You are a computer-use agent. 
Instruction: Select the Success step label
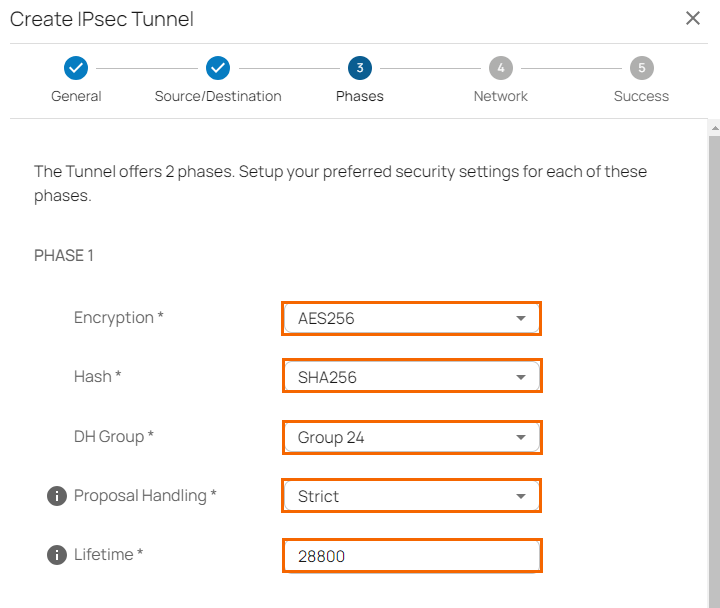pyautogui.click(x=642, y=96)
